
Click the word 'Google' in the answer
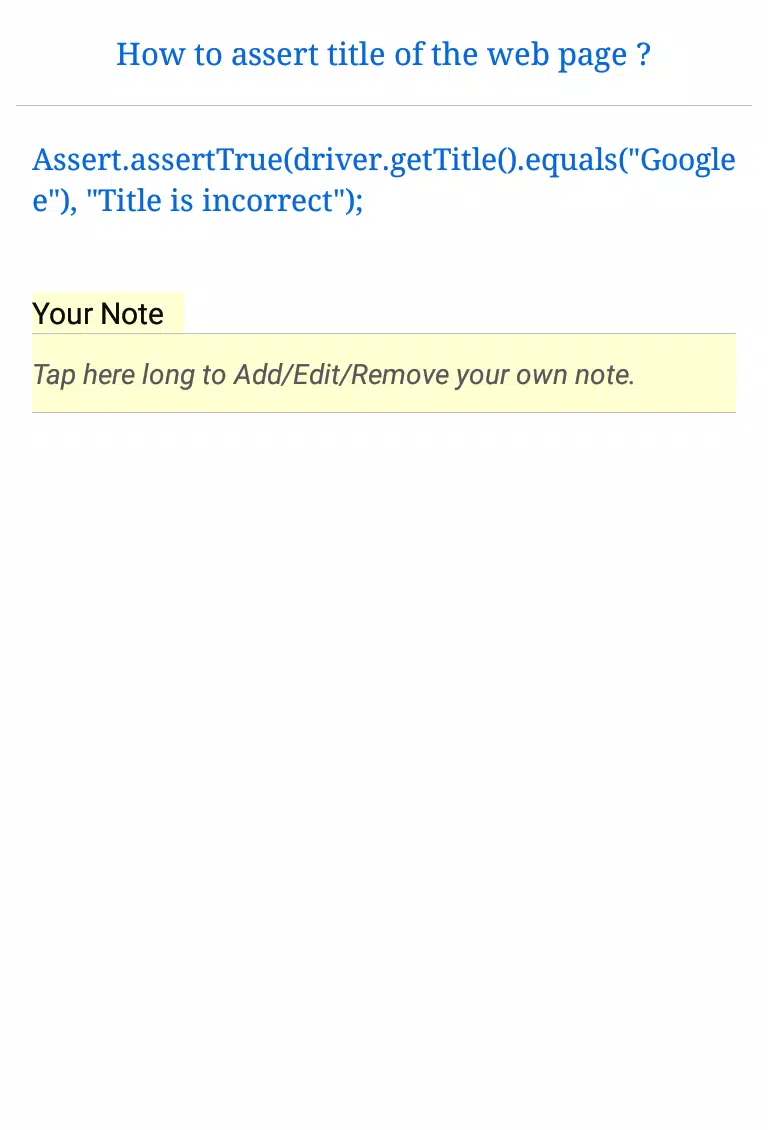click(x=687, y=160)
